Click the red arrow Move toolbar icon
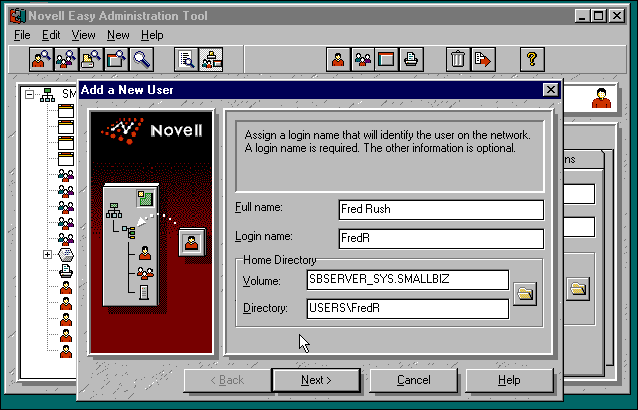 coord(483,59)
